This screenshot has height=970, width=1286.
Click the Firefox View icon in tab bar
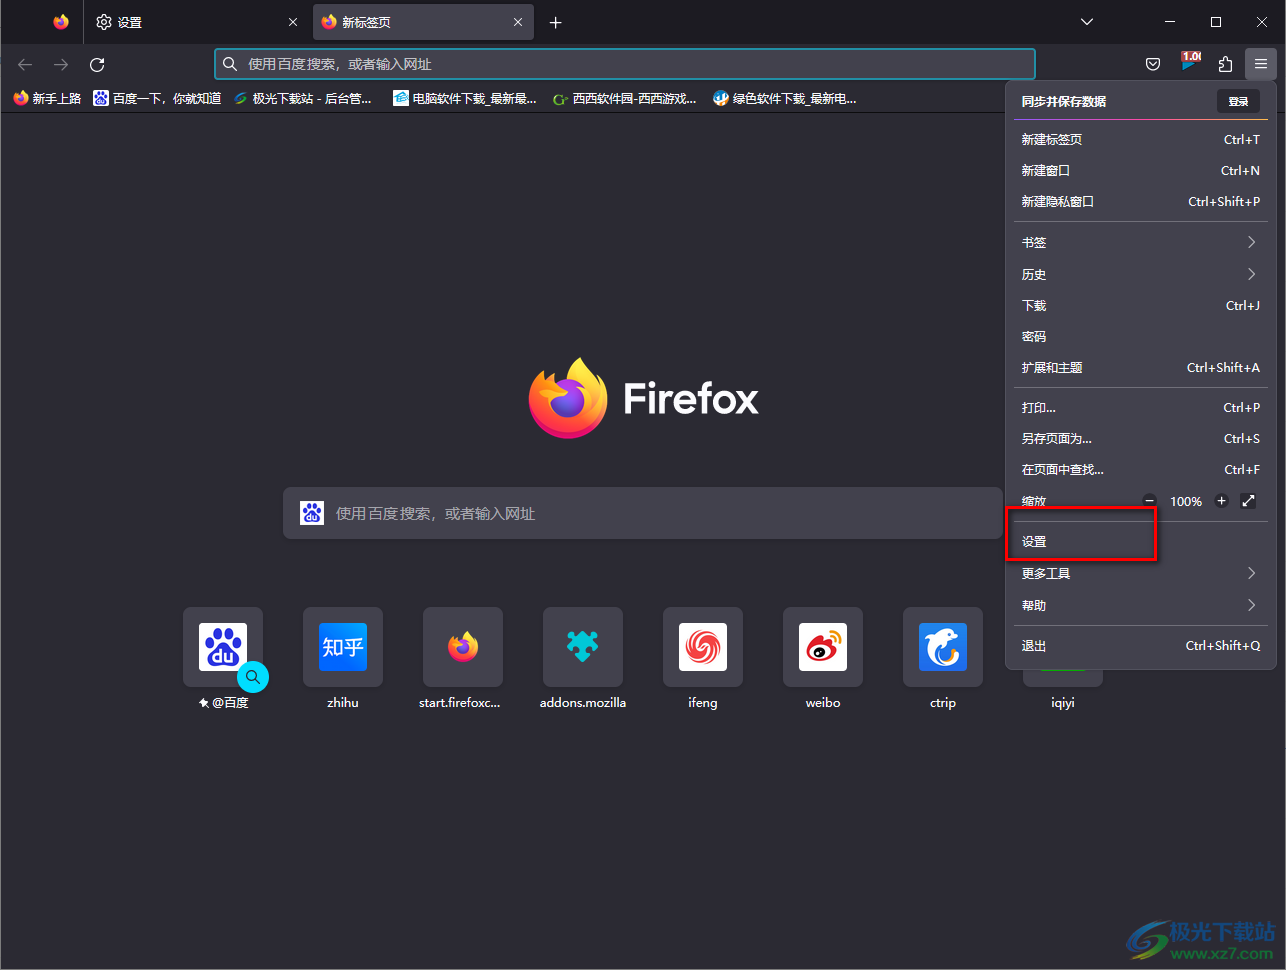tap(61, 22)
